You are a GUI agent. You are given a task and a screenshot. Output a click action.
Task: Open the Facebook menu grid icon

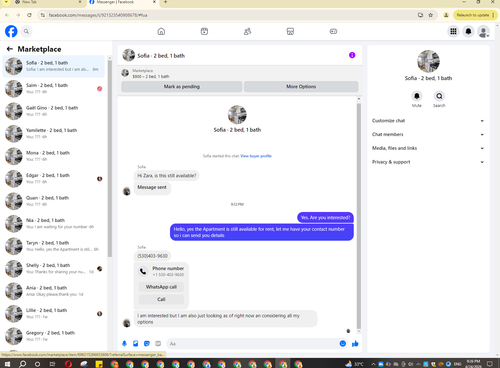[x=453, y=31]
